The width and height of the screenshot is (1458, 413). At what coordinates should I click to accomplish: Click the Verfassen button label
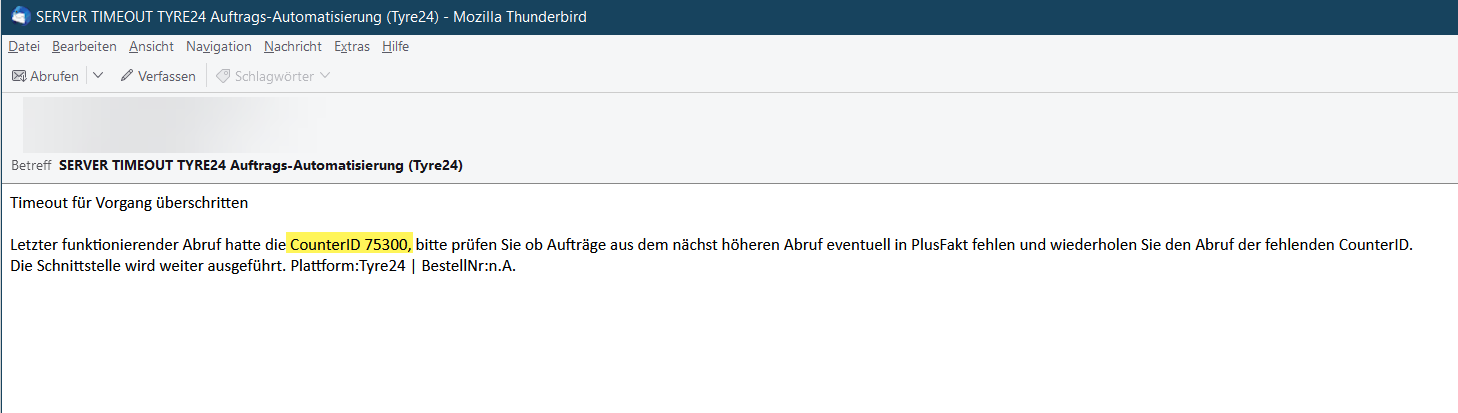click(x=167, y=76)
